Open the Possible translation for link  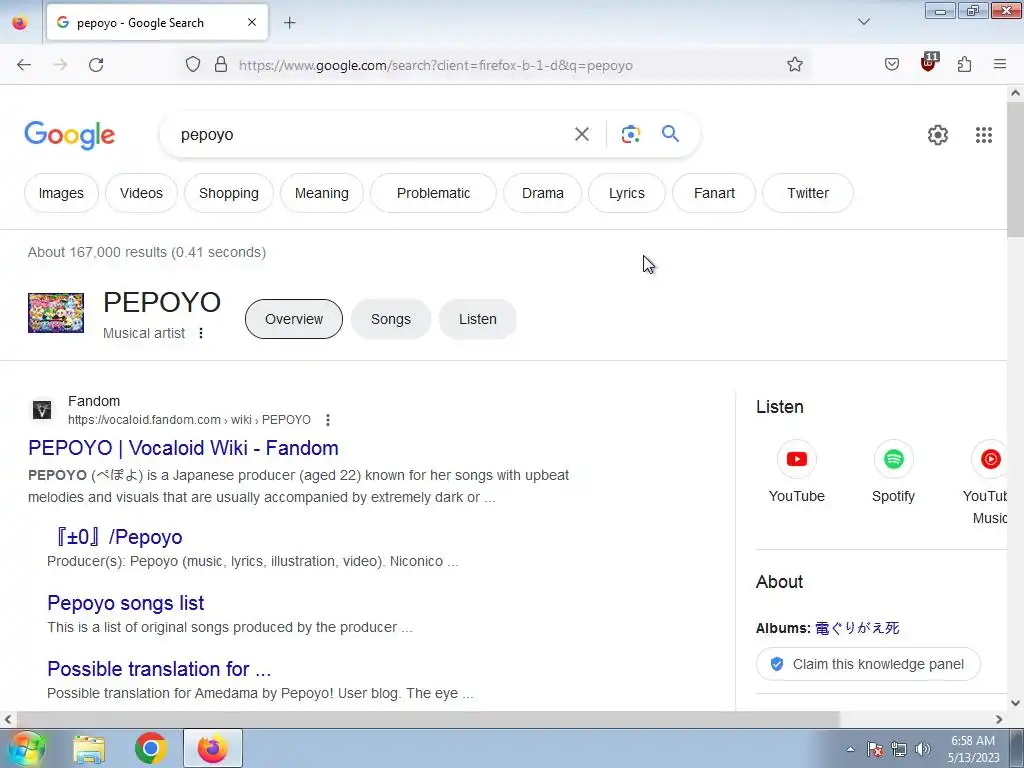coord(159,669)
